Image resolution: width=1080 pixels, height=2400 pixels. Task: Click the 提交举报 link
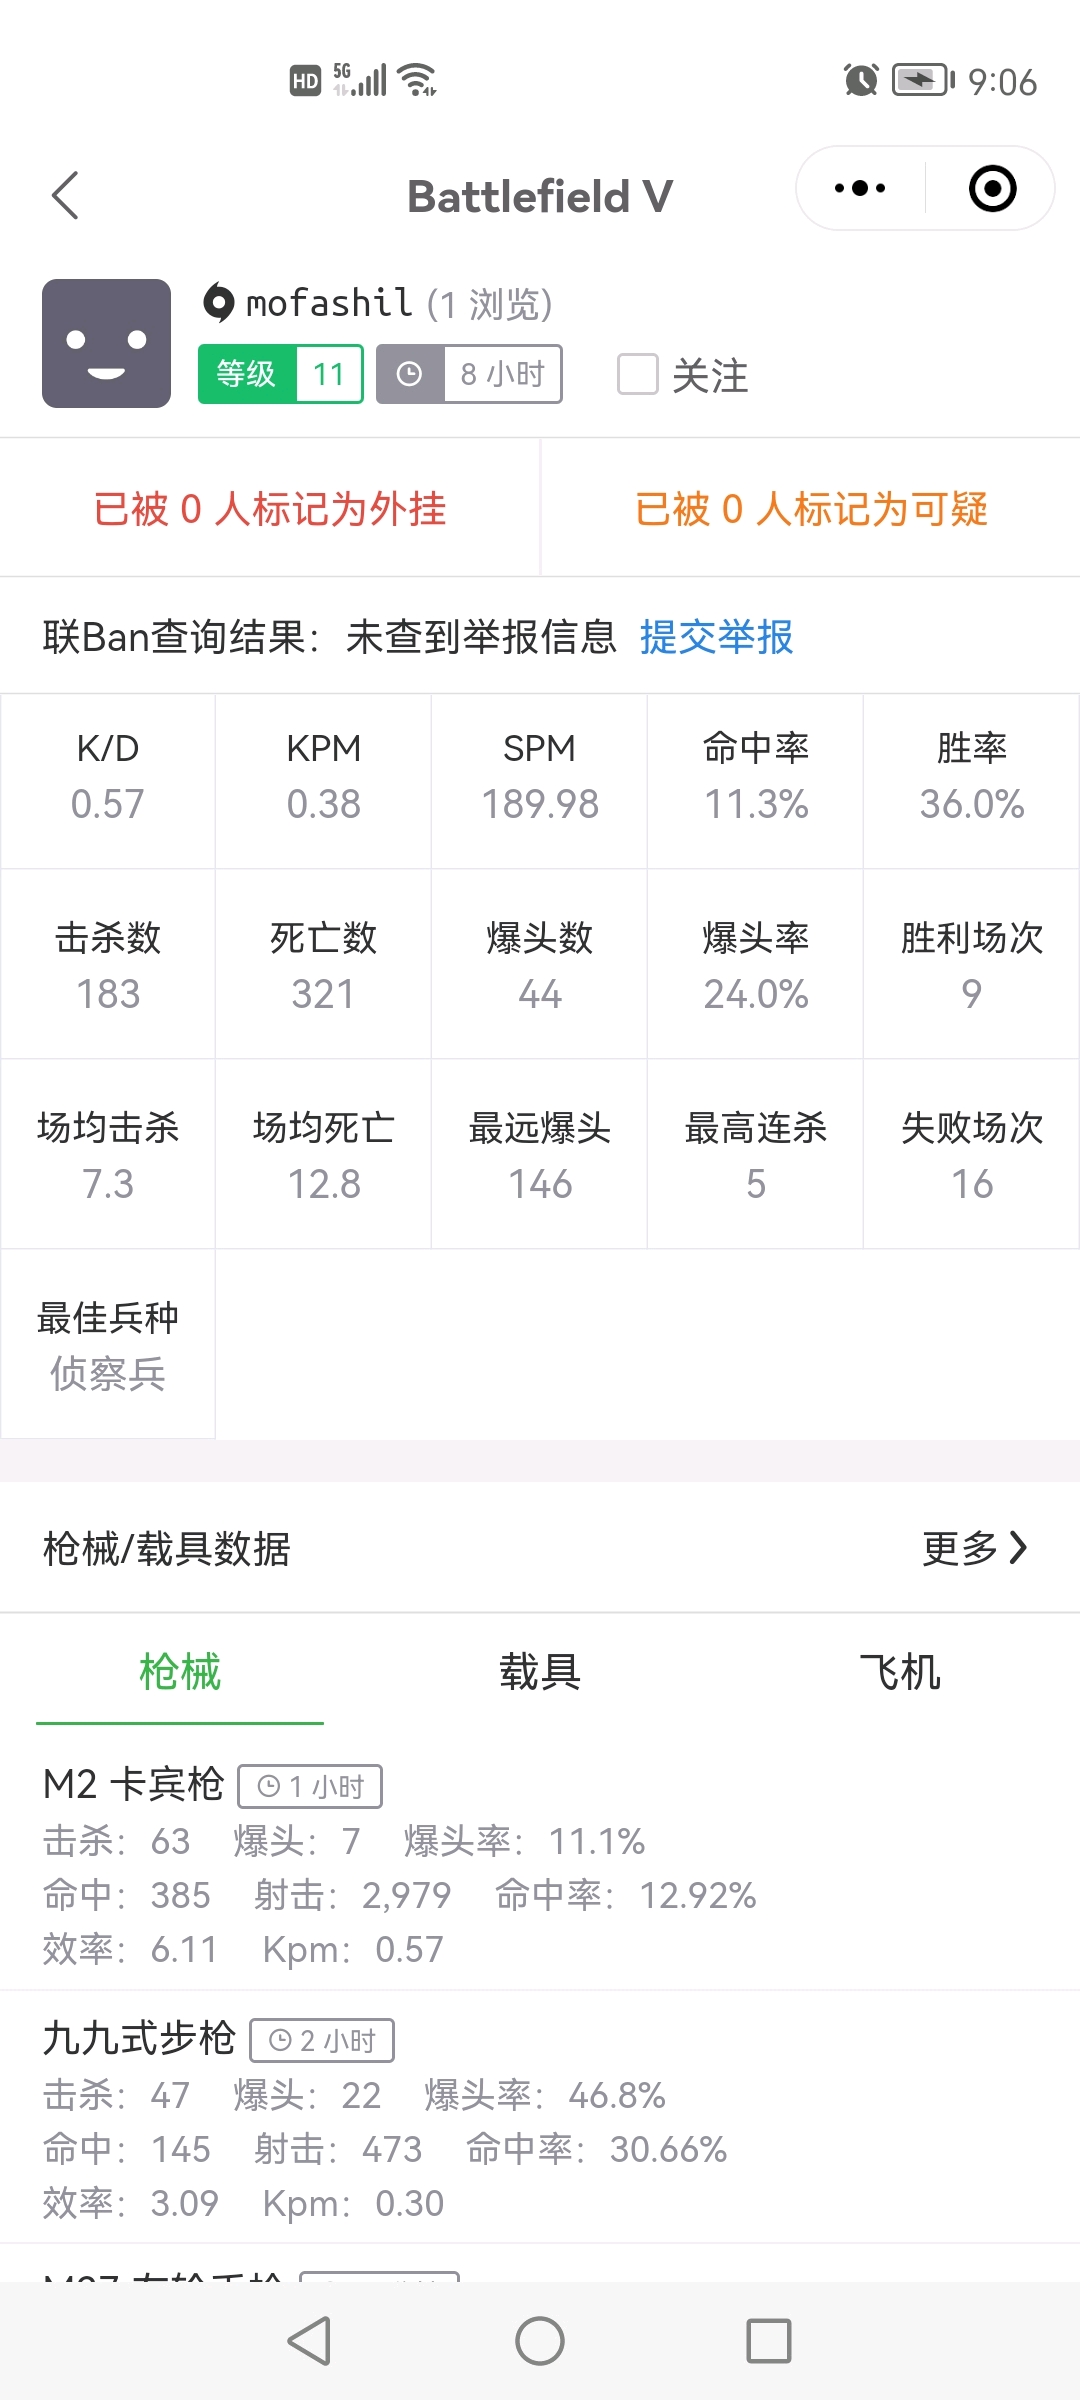[716, 637]
